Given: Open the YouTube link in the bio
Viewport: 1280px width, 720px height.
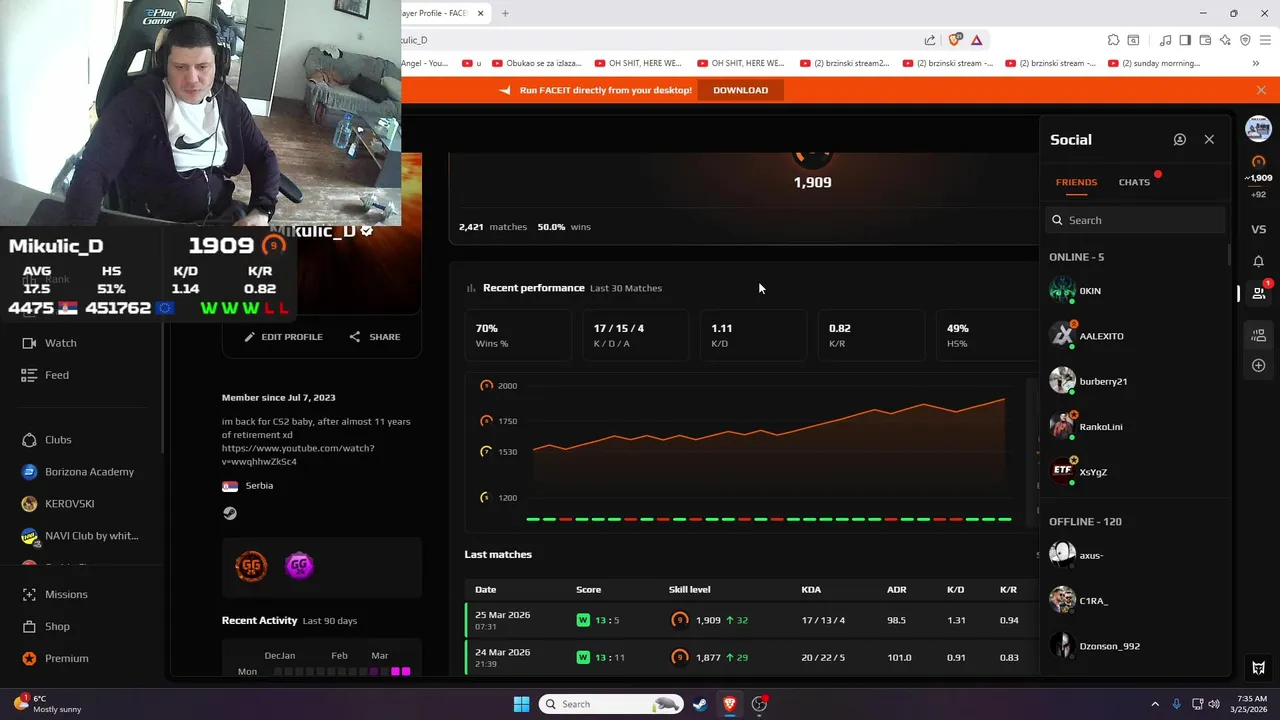Looking at the screenshot, I should click(x=298, y=455).
